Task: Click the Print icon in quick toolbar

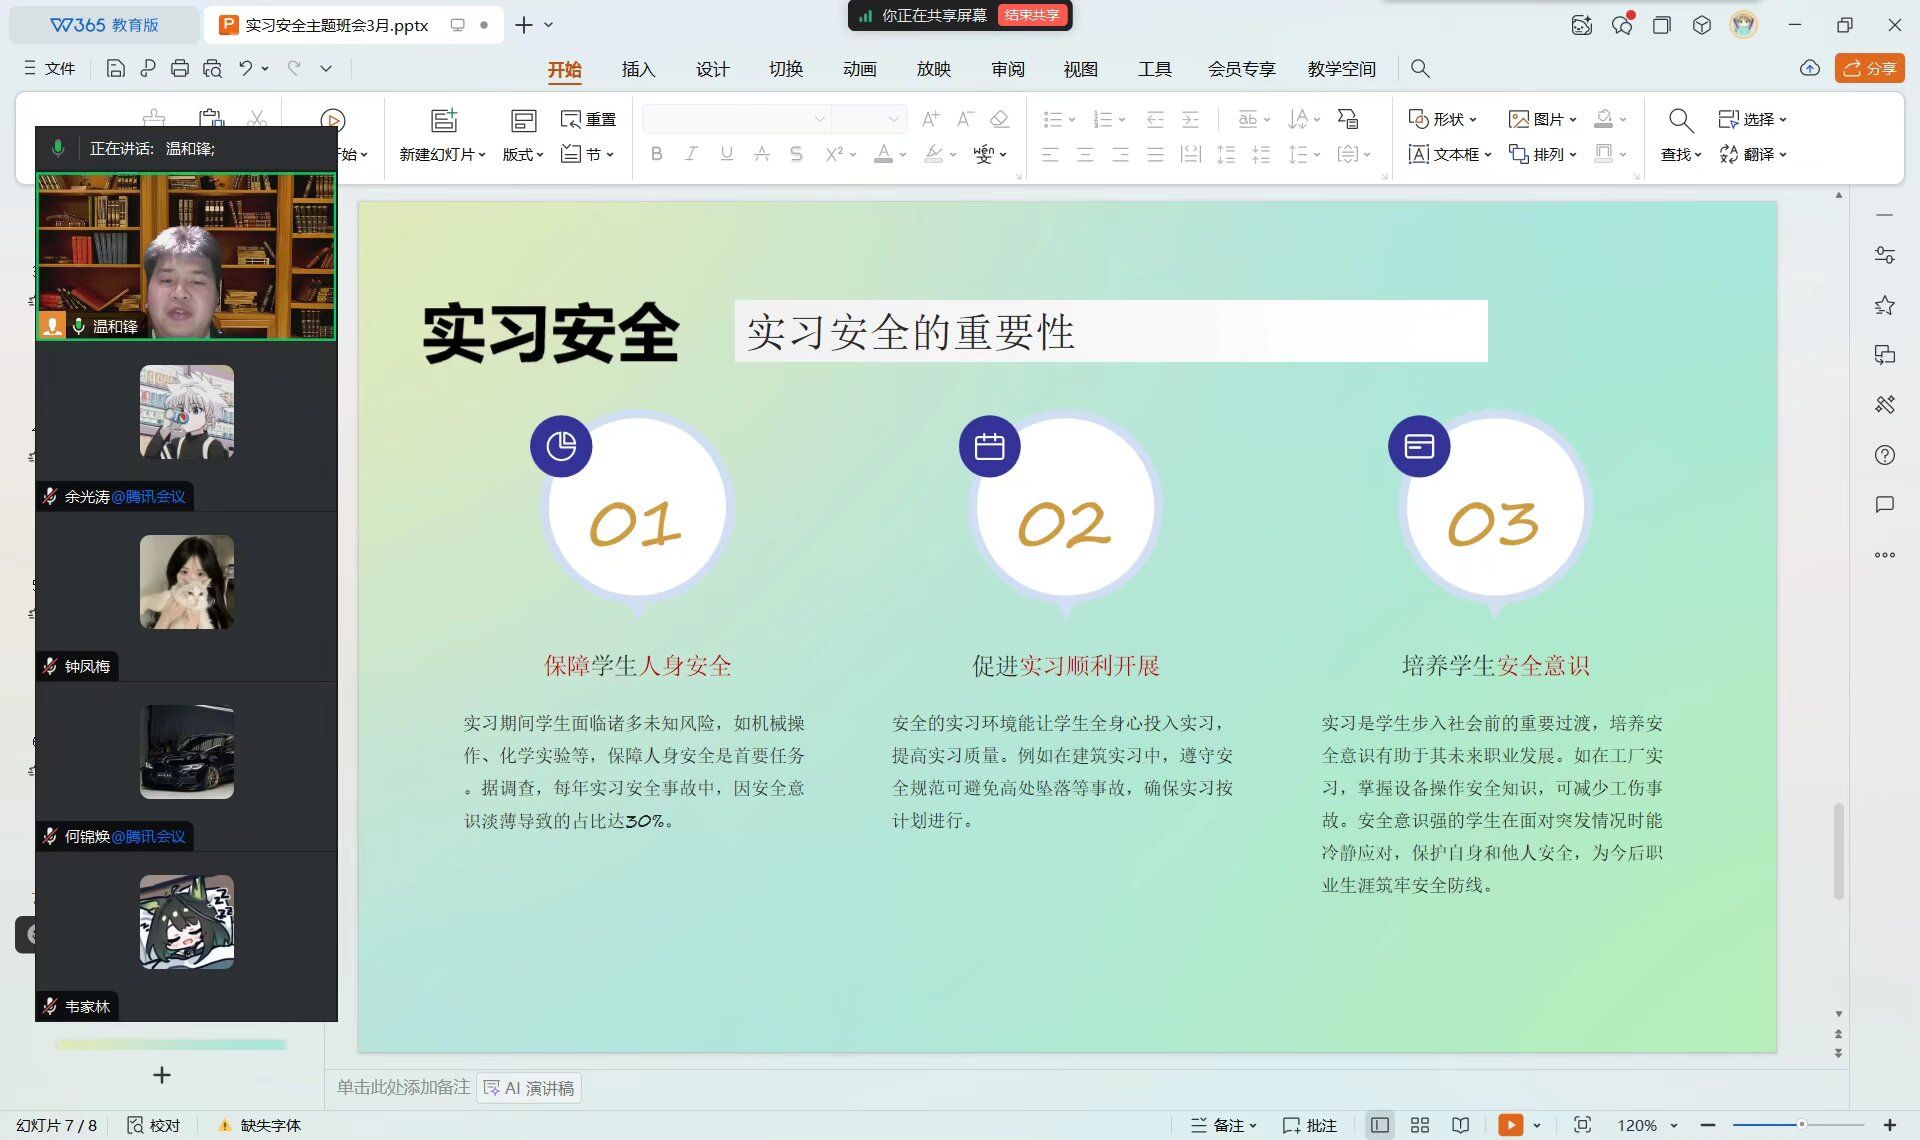Action: (x=180, y=68)
